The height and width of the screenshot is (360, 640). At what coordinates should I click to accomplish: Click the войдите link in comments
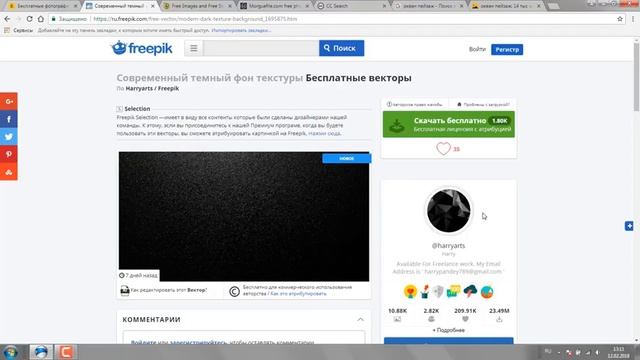[x=143, y=342]
